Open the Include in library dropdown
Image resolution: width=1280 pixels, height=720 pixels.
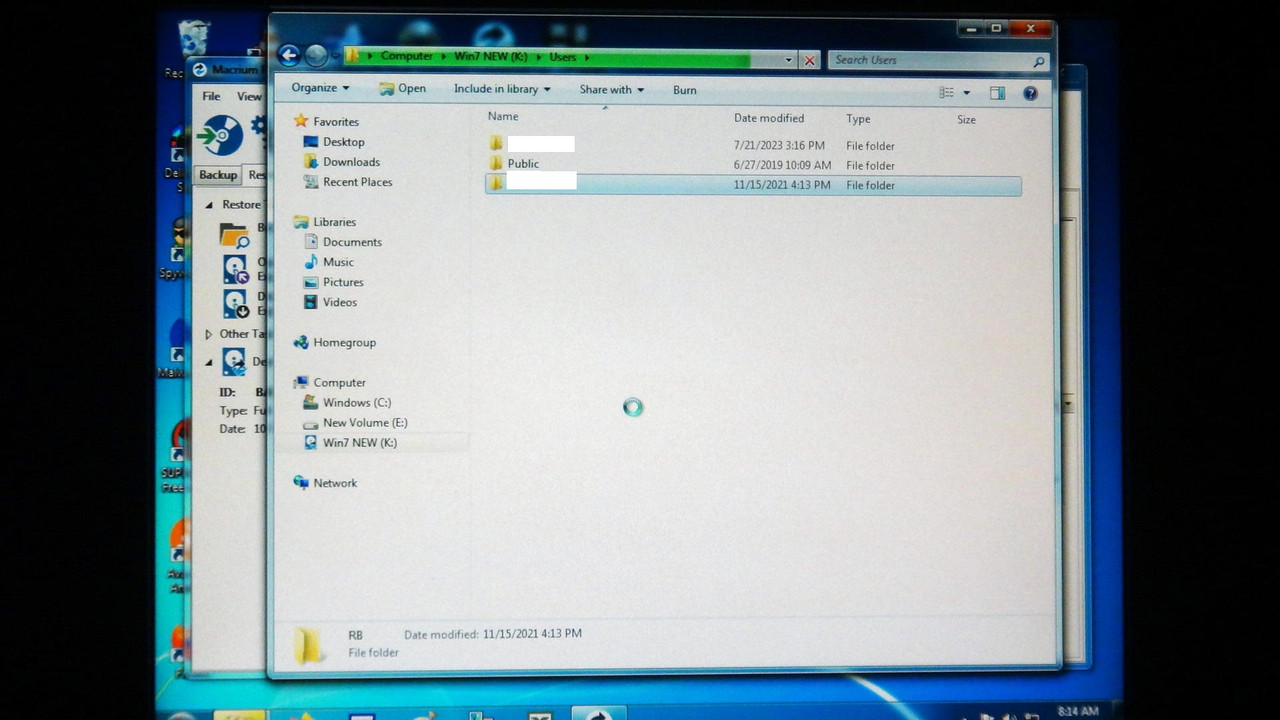pos(502,89)
